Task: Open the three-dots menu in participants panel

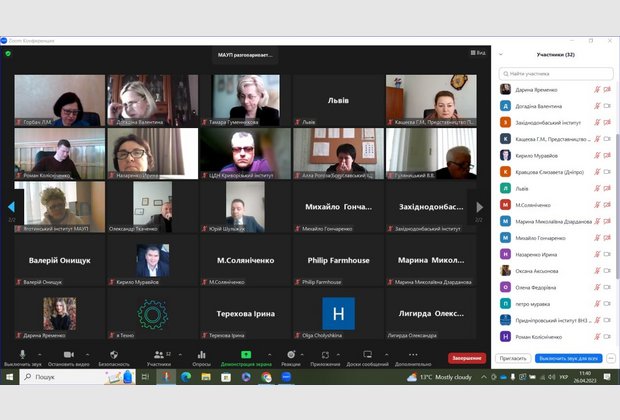Action: (609, 357)
